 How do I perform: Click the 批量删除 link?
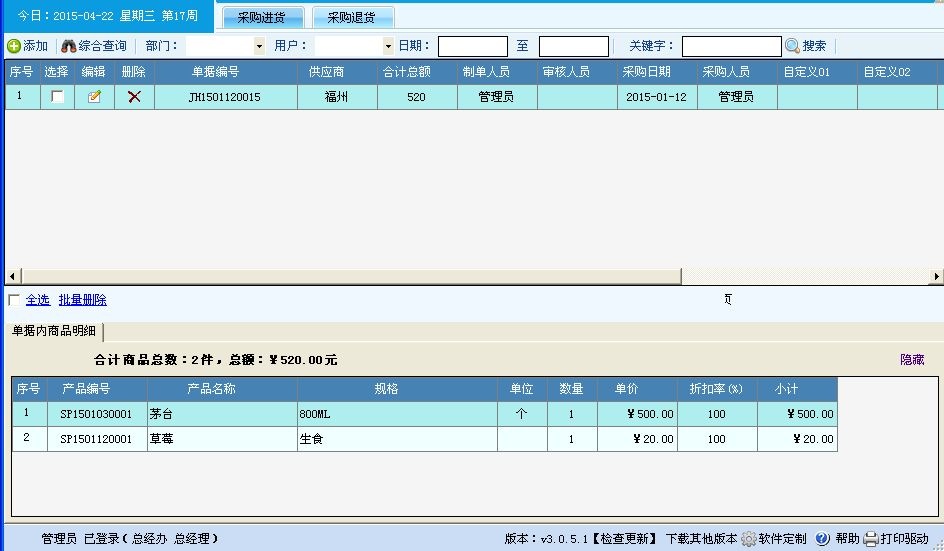point(82,299)
